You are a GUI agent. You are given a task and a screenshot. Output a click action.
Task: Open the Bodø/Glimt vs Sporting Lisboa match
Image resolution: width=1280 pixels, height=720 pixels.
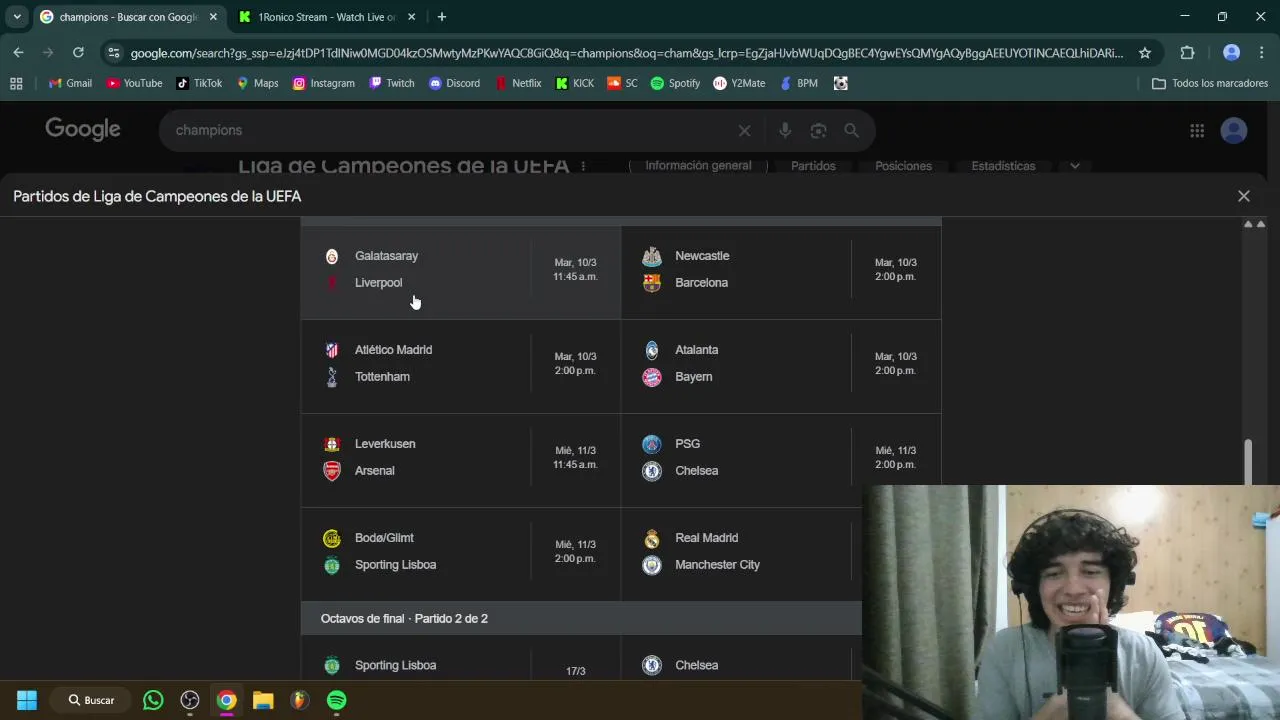click(x=461, y=554)
